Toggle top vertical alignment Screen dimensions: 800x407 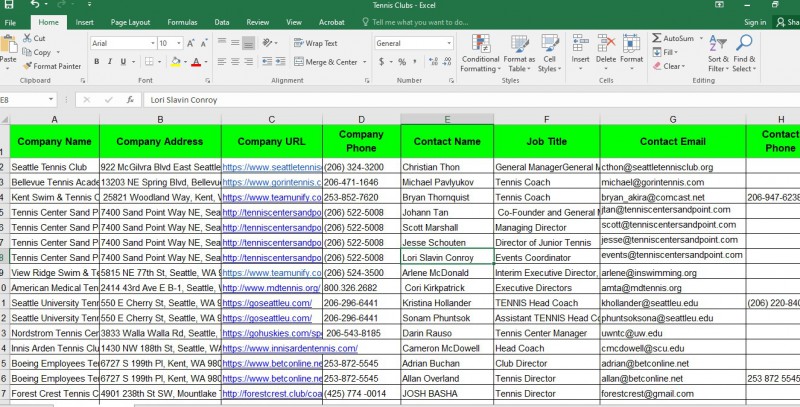click(221, 43)
